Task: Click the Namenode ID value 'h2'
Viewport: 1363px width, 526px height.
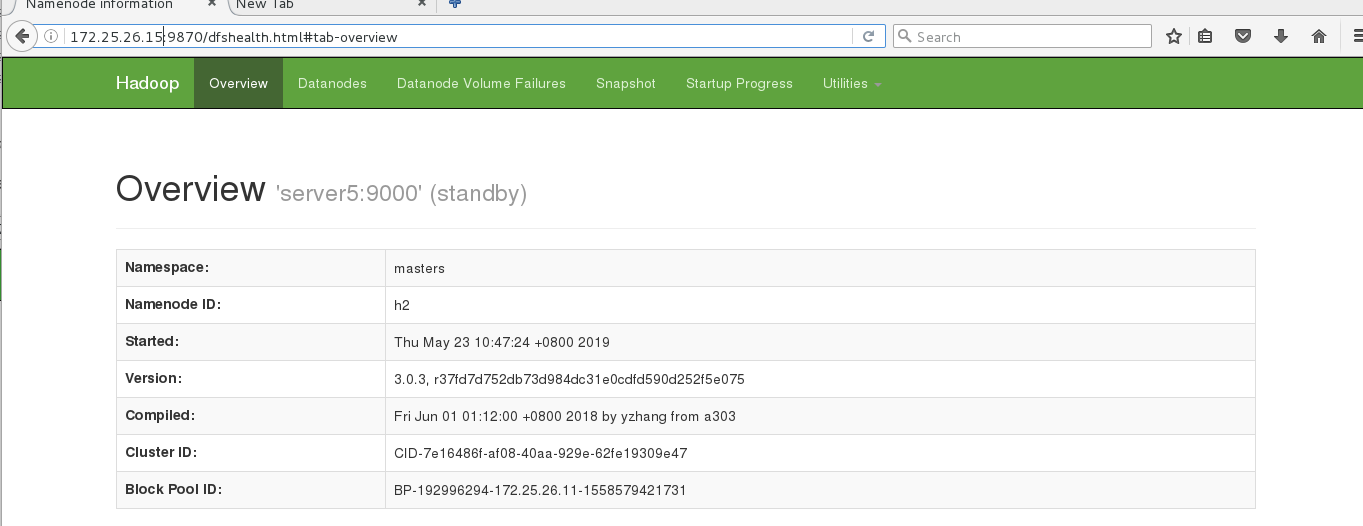Action: pos(402,305)
